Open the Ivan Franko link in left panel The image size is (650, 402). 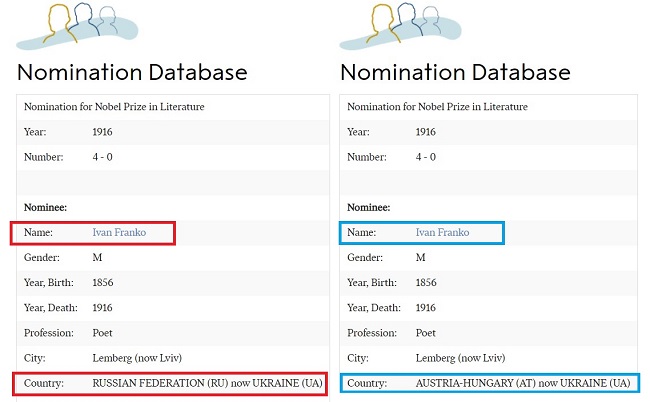tap(119, 233)
